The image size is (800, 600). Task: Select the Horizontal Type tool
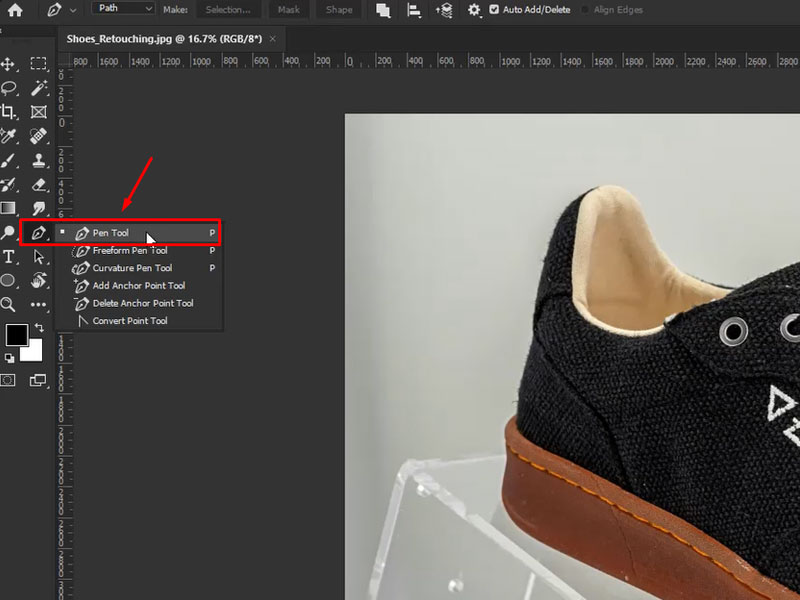pyautogui.click(x=12, y=257)
